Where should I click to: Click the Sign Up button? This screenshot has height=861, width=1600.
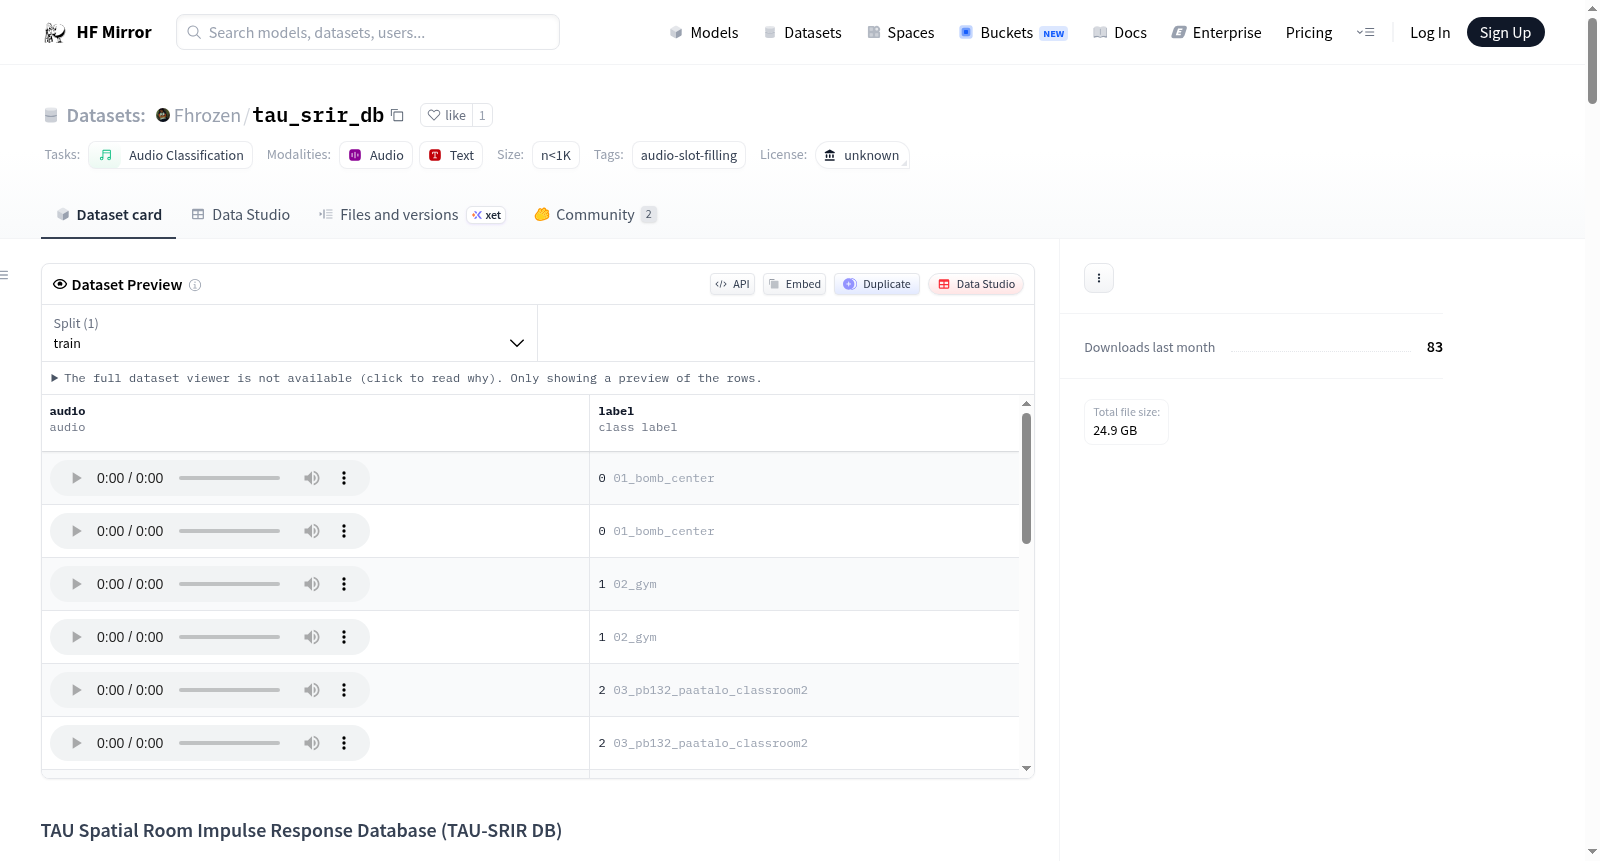pyautogui.click(x=1505, y=32)
